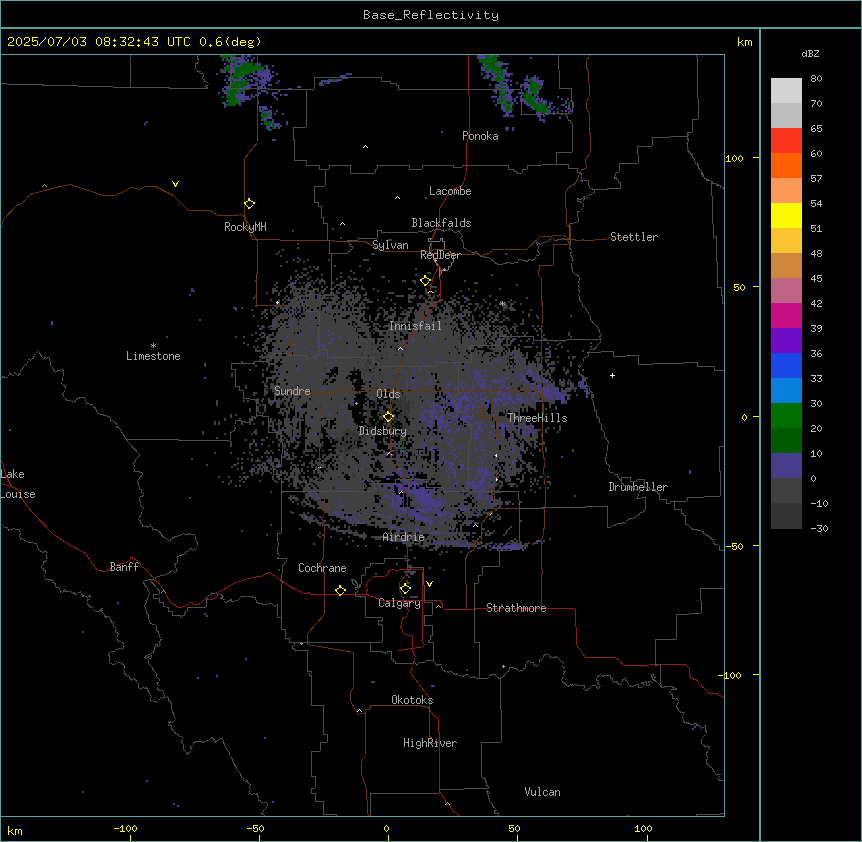Click the Sylvan label on the map
Image resolution: width=862 pixels, height=842 pixels.
[x=390, y=245]
